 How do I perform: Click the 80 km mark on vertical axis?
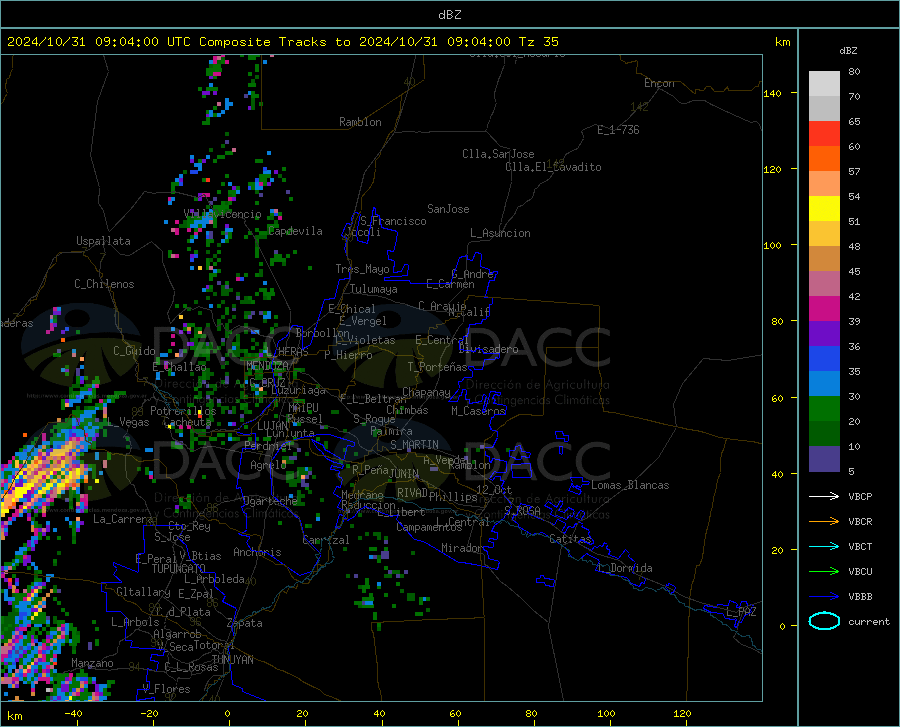777,321
